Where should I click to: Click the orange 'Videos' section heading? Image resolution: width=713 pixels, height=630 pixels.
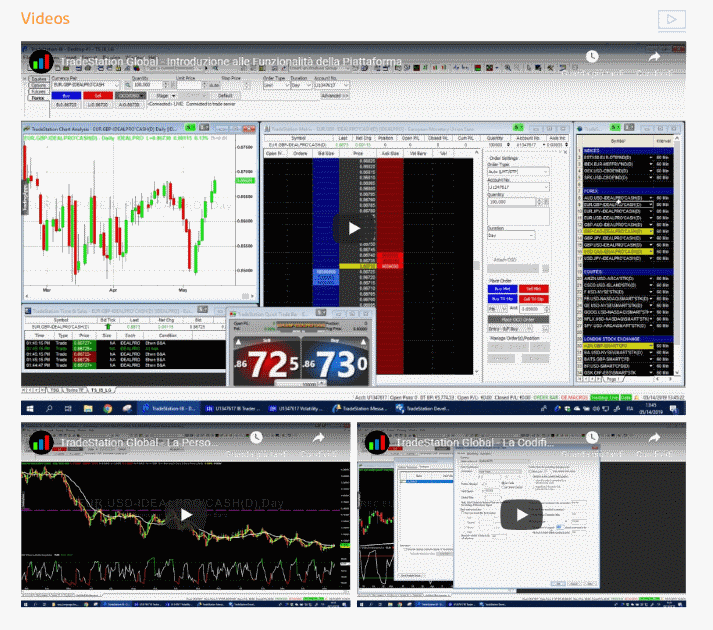click(x=45, y=19)
